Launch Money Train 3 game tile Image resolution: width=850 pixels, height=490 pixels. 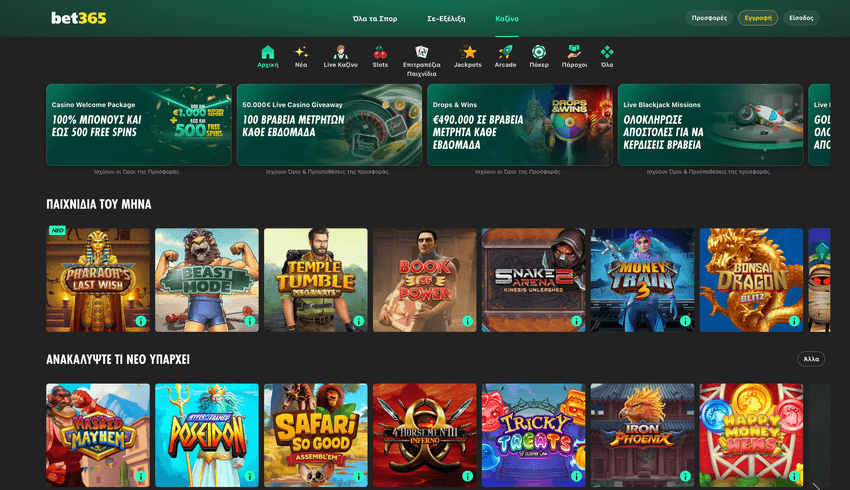(x=642, y=280)
